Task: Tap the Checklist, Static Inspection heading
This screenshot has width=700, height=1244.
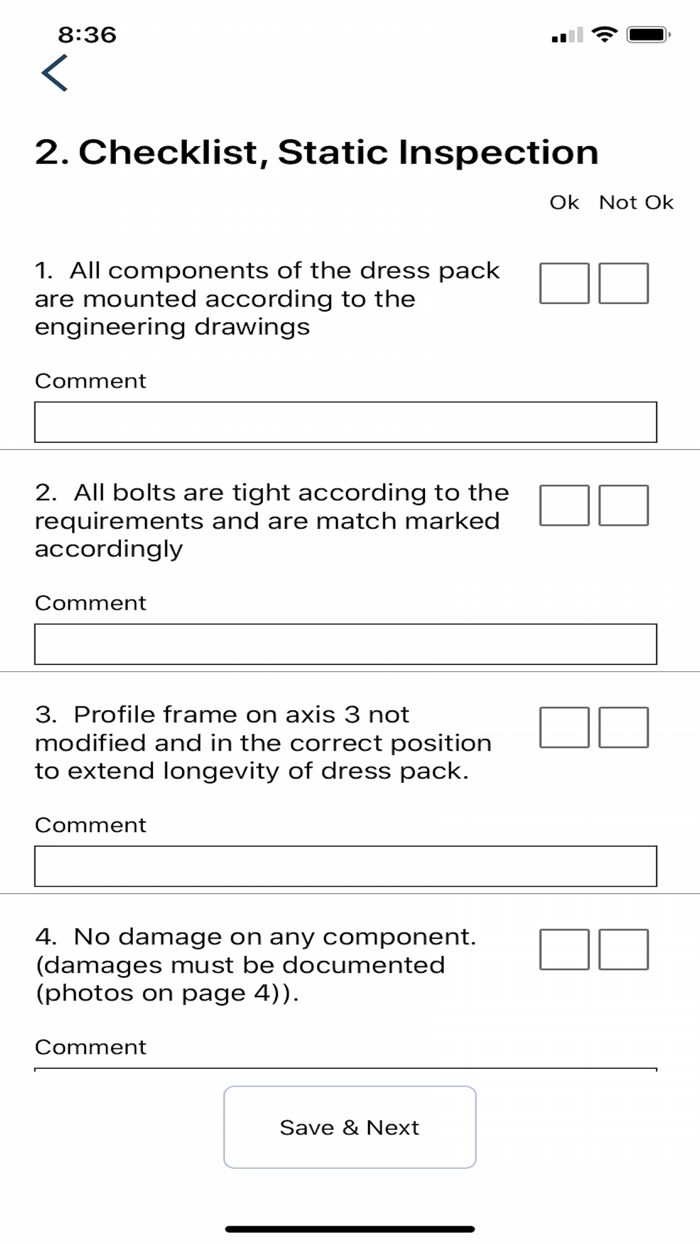Action: (317, 153)
